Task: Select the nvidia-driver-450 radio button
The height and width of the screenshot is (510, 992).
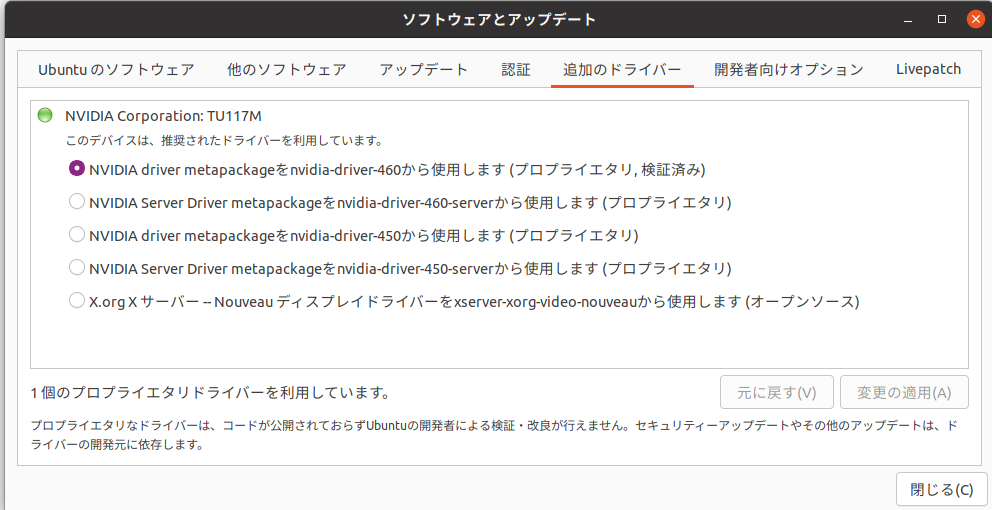Action: pos(77,235)
